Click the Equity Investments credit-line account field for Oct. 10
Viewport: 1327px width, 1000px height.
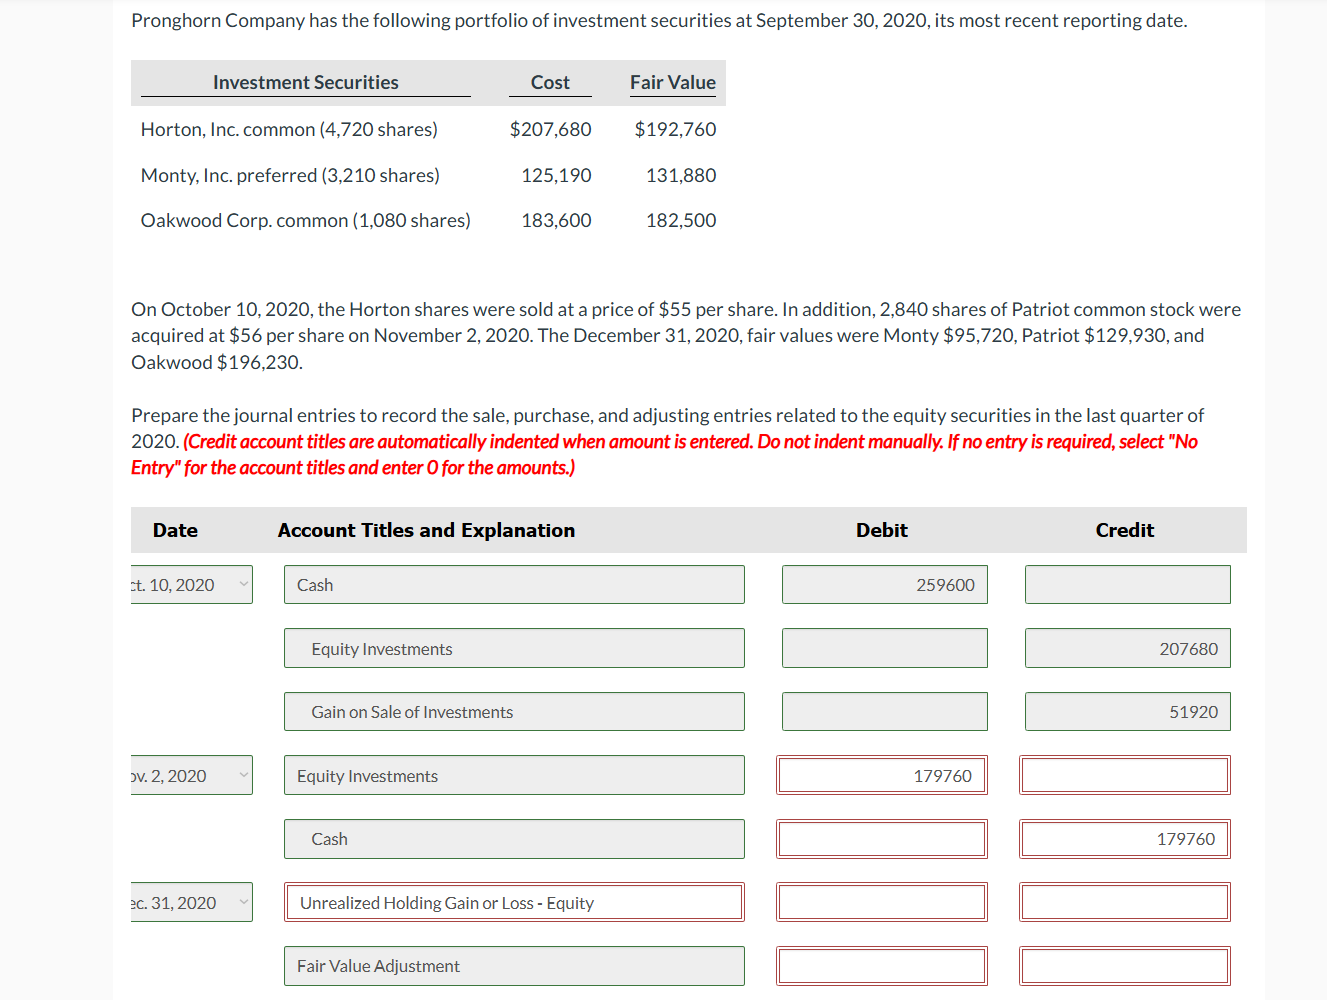pos(514,649)
